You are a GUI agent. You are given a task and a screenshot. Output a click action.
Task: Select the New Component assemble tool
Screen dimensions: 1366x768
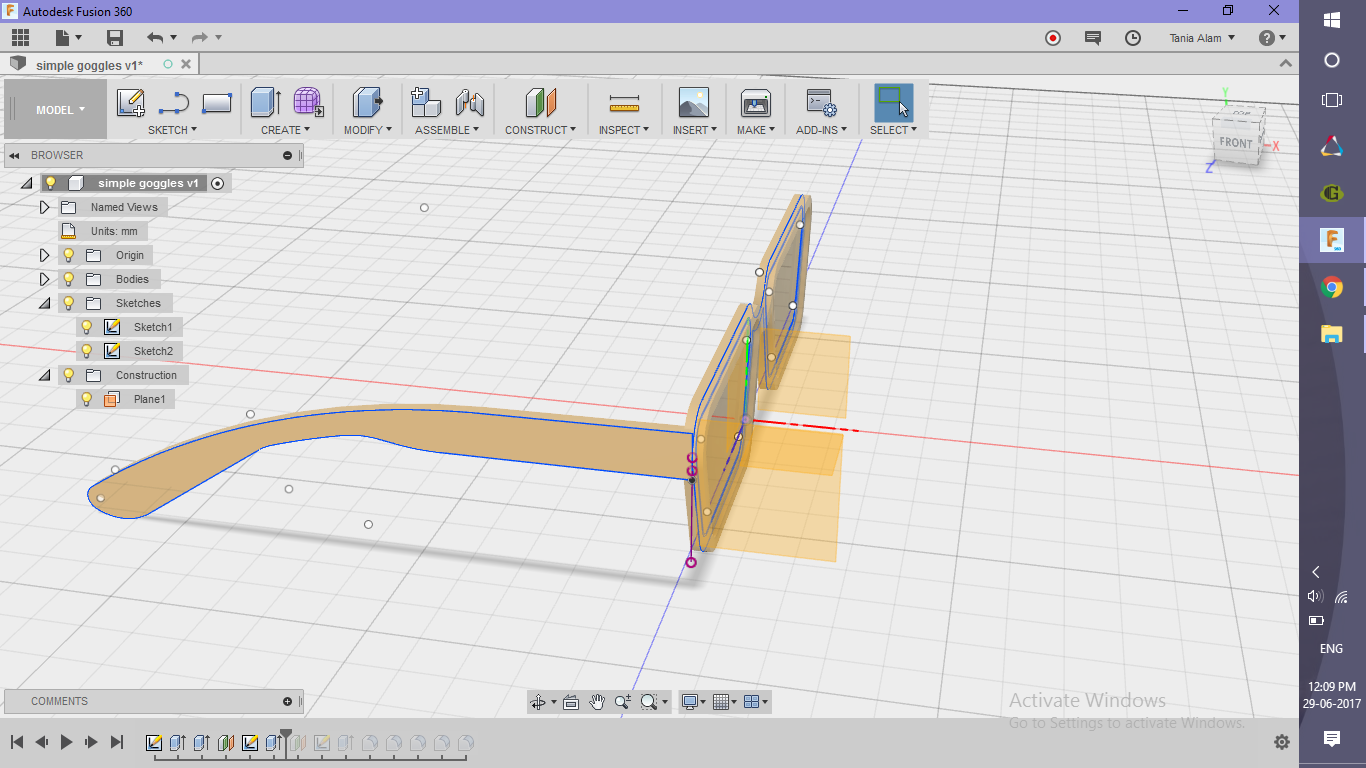click(x=427, y=102)
